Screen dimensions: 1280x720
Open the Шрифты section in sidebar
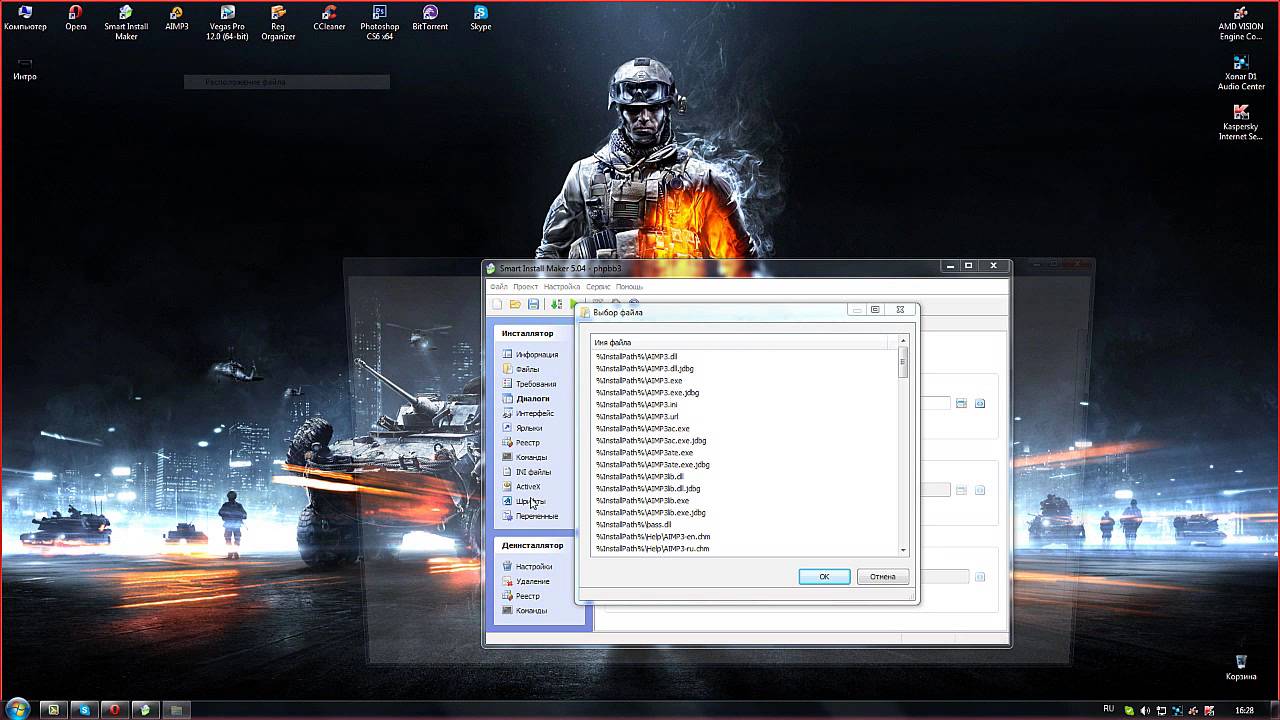point(524,502)
